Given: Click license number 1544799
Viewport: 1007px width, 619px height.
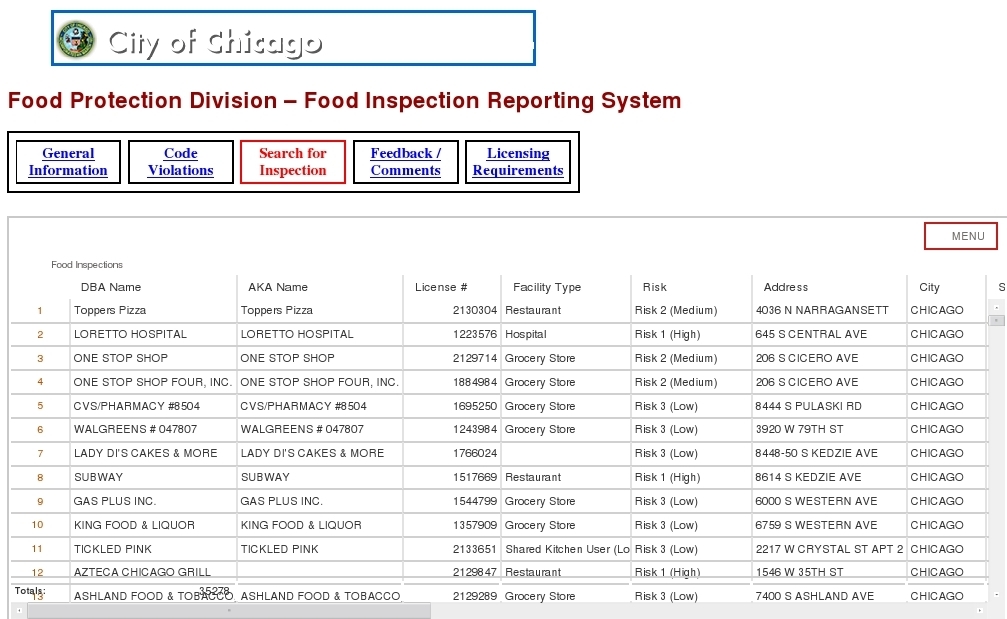Looking at the screenshot, I should click(475, 501).
